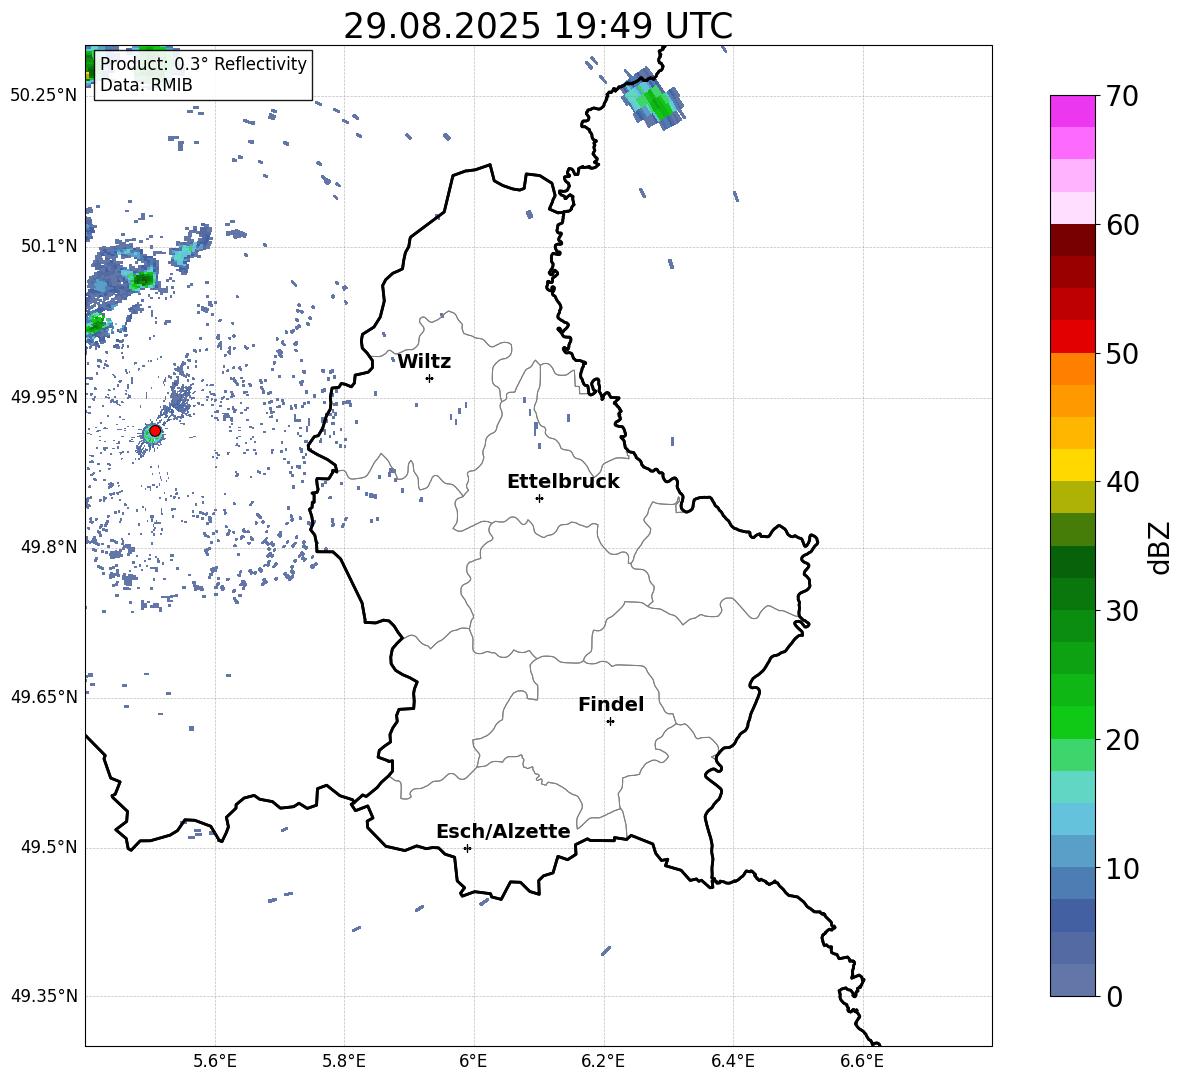Click the dBZ colorbar axis label
Screen dimensions: 1184x1081
1161,548
